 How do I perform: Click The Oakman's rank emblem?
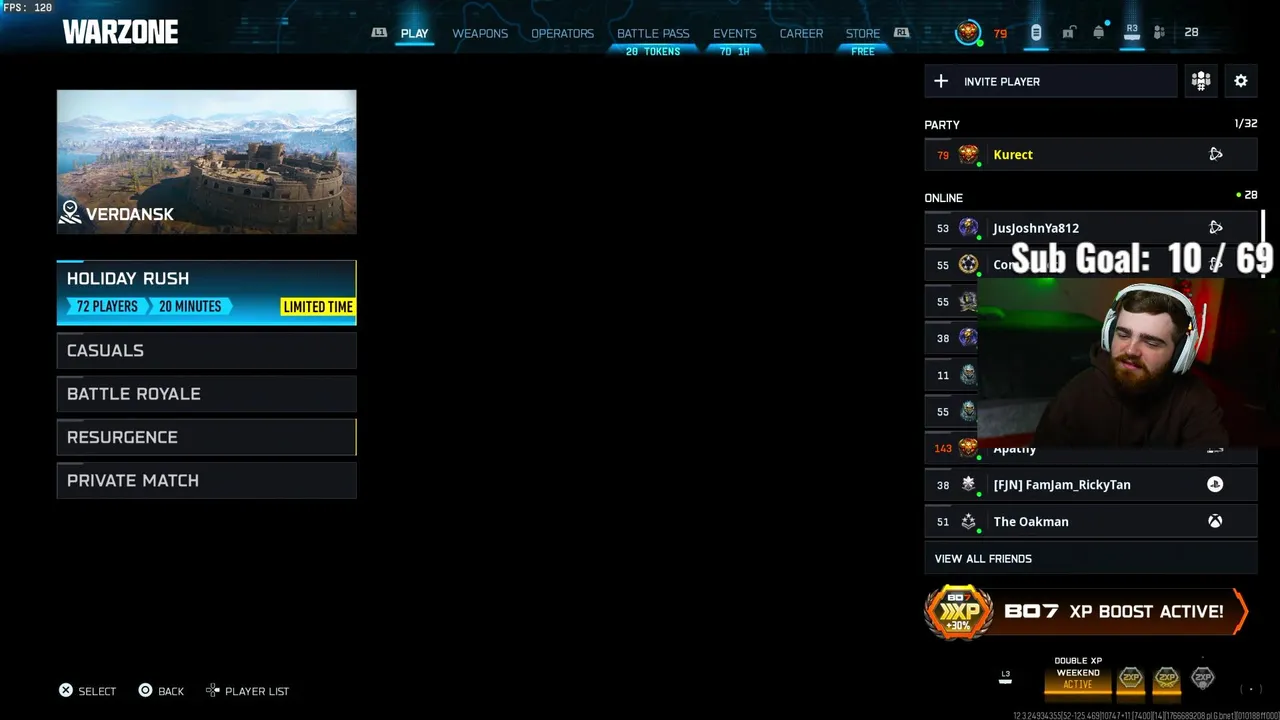pos(968,521)
